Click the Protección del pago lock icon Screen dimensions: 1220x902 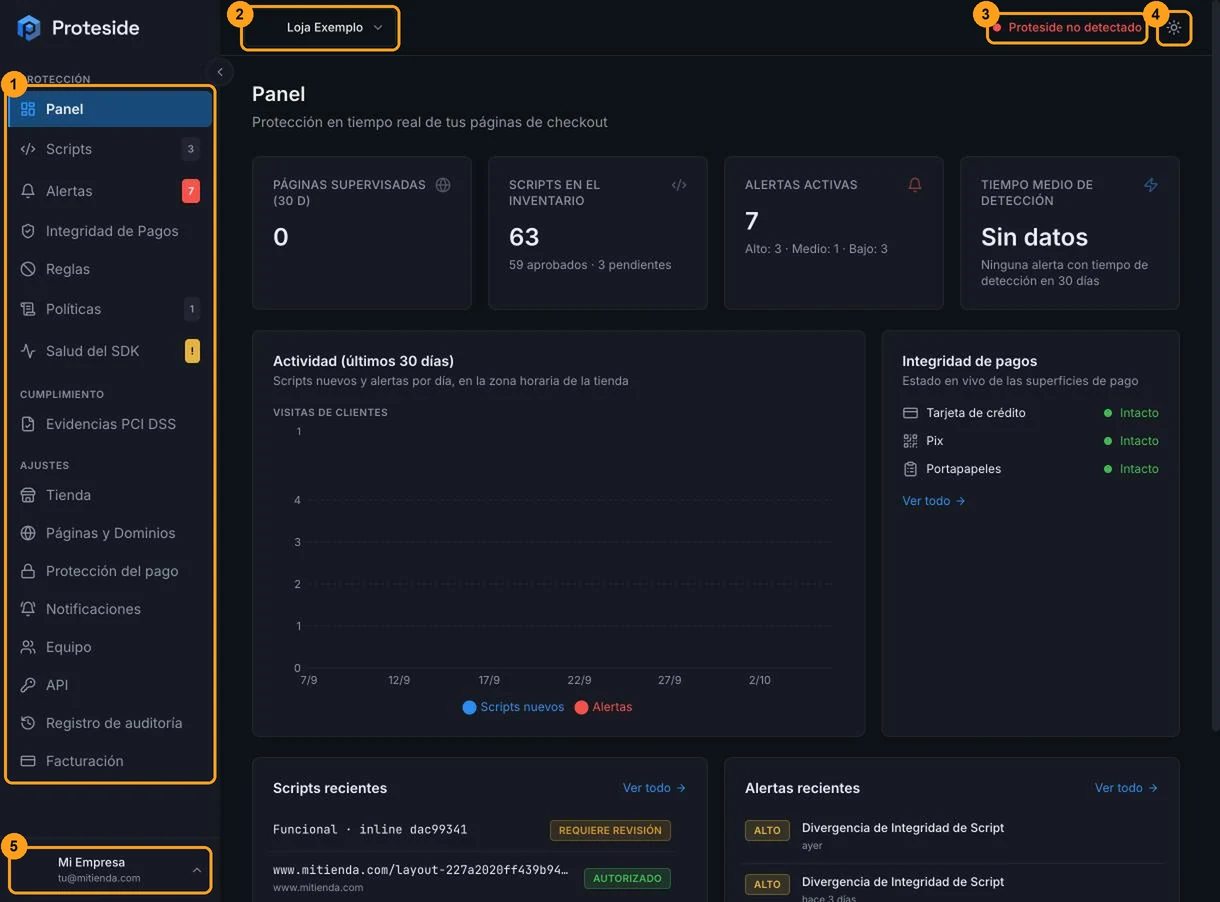pos(28,571)
